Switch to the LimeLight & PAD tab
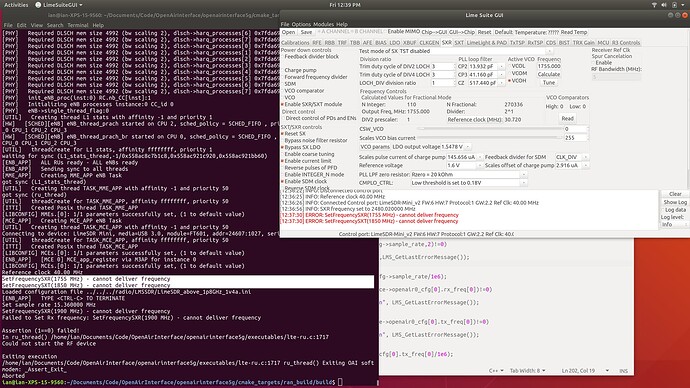690x388 pixels. pyautogui.click(x=487, y=43)
